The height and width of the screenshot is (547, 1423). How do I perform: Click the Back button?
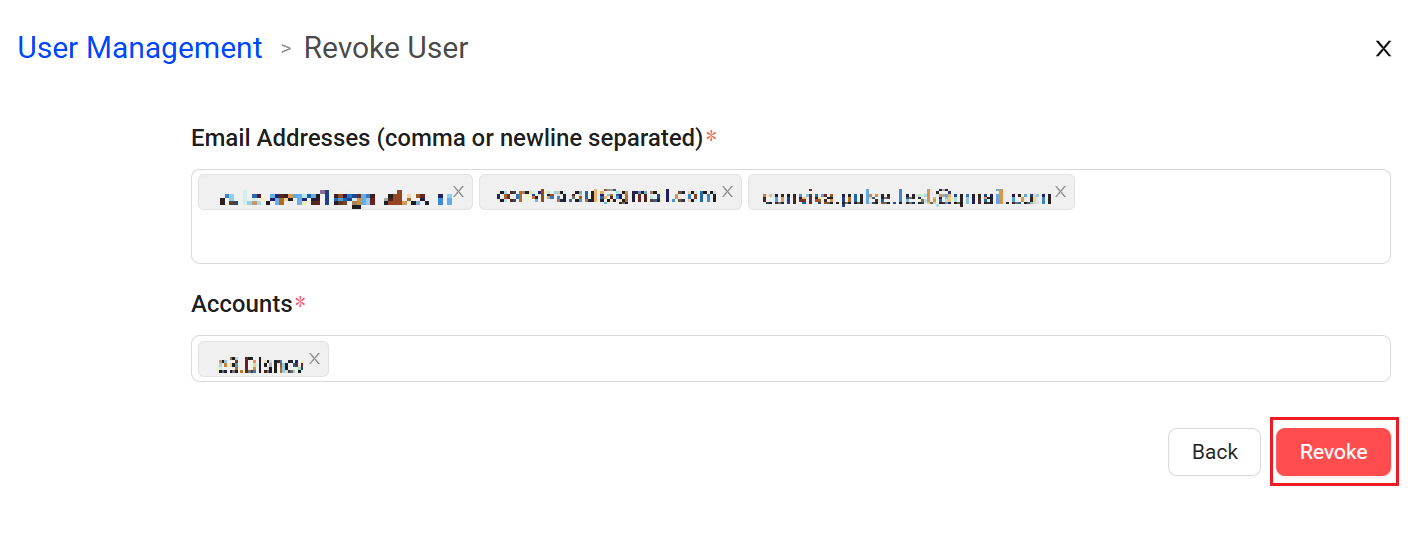[x=1214, y=452]
